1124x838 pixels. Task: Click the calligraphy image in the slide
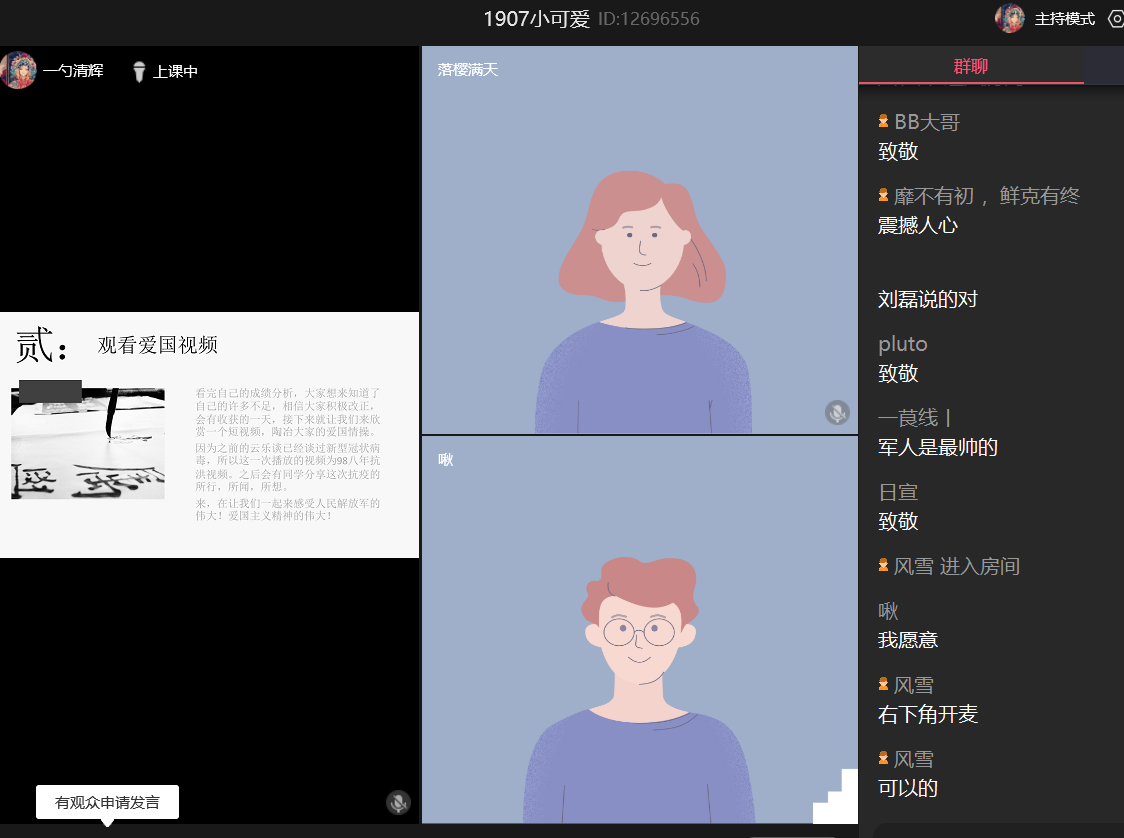(x=88, y=442)
